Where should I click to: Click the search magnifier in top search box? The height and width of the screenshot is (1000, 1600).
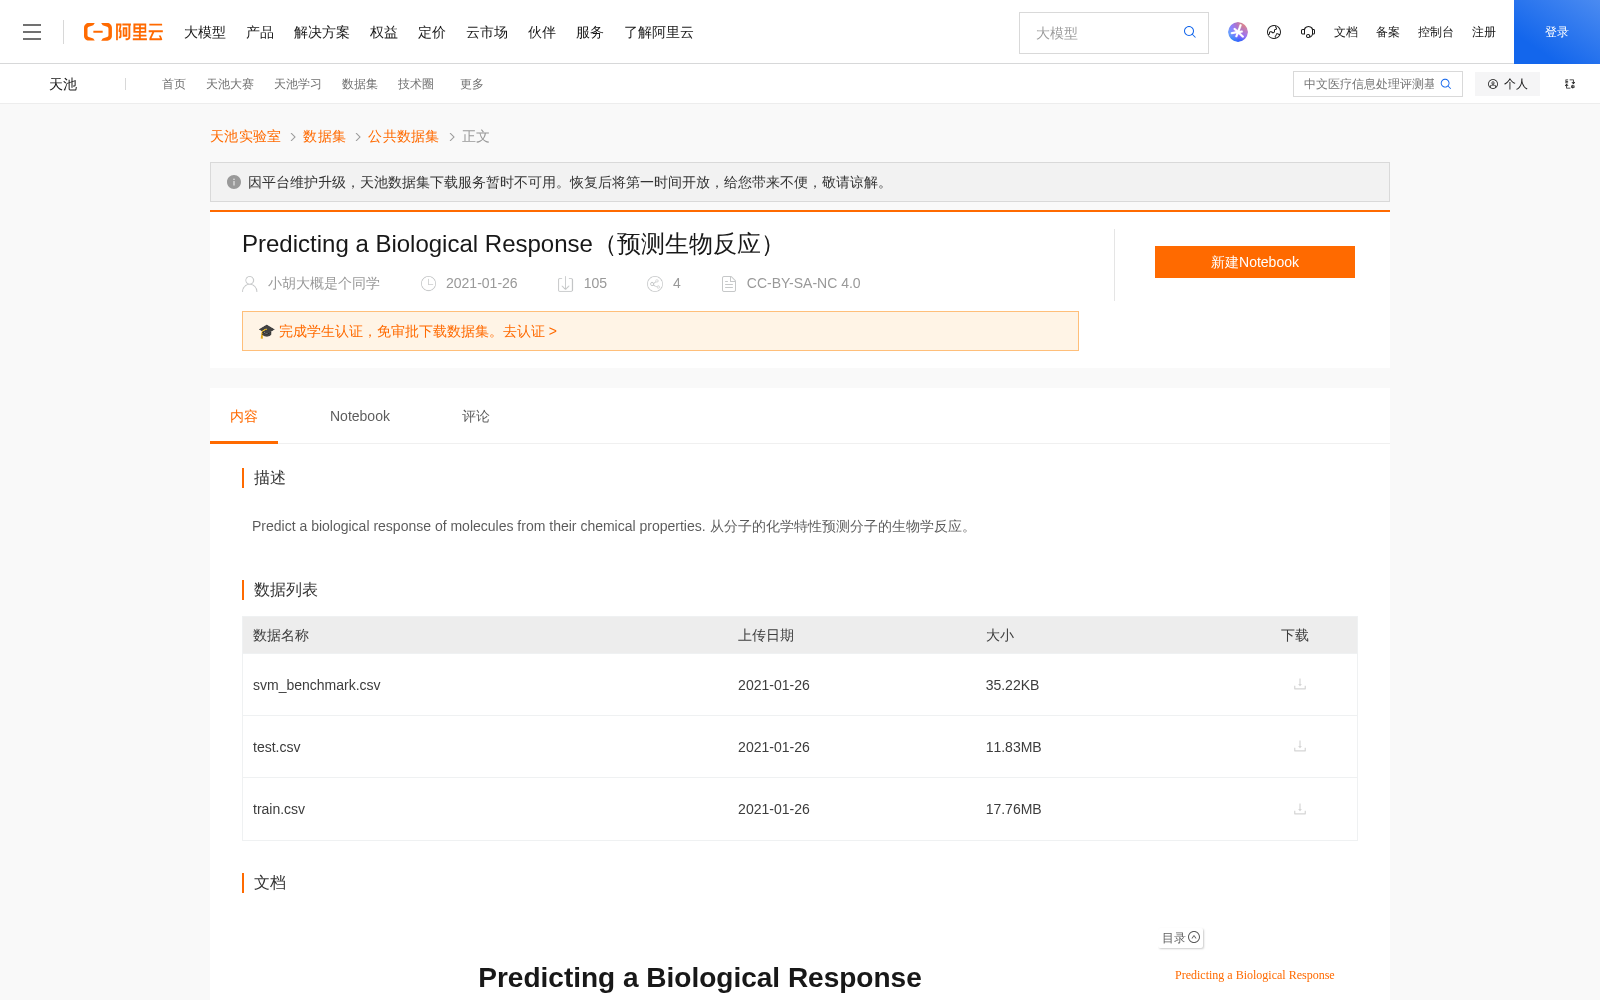tap(1189, 32)
